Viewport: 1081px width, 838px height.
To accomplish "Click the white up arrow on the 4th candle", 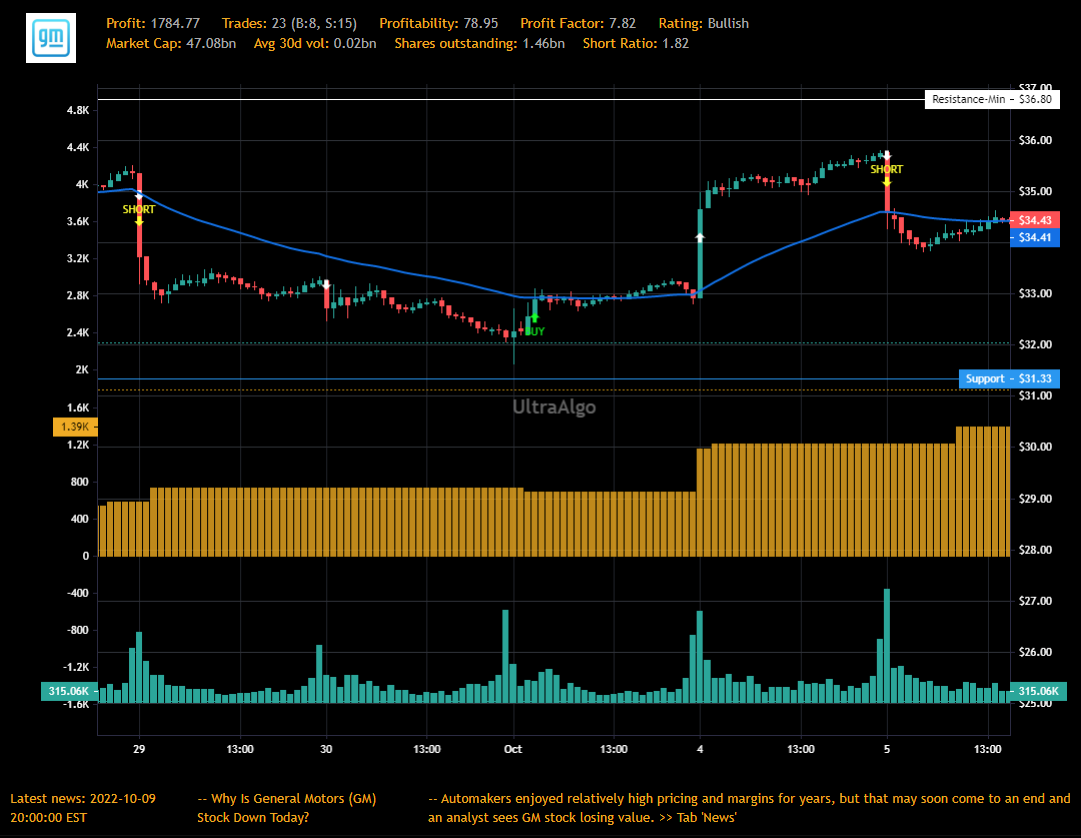I will coord(700,238).
